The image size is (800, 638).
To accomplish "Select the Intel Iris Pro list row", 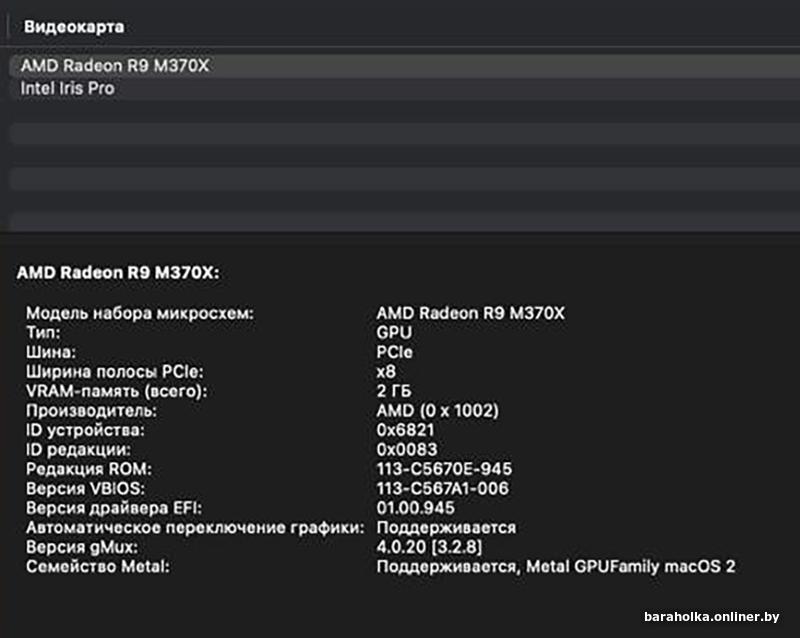I will click(x=405, y=89).
